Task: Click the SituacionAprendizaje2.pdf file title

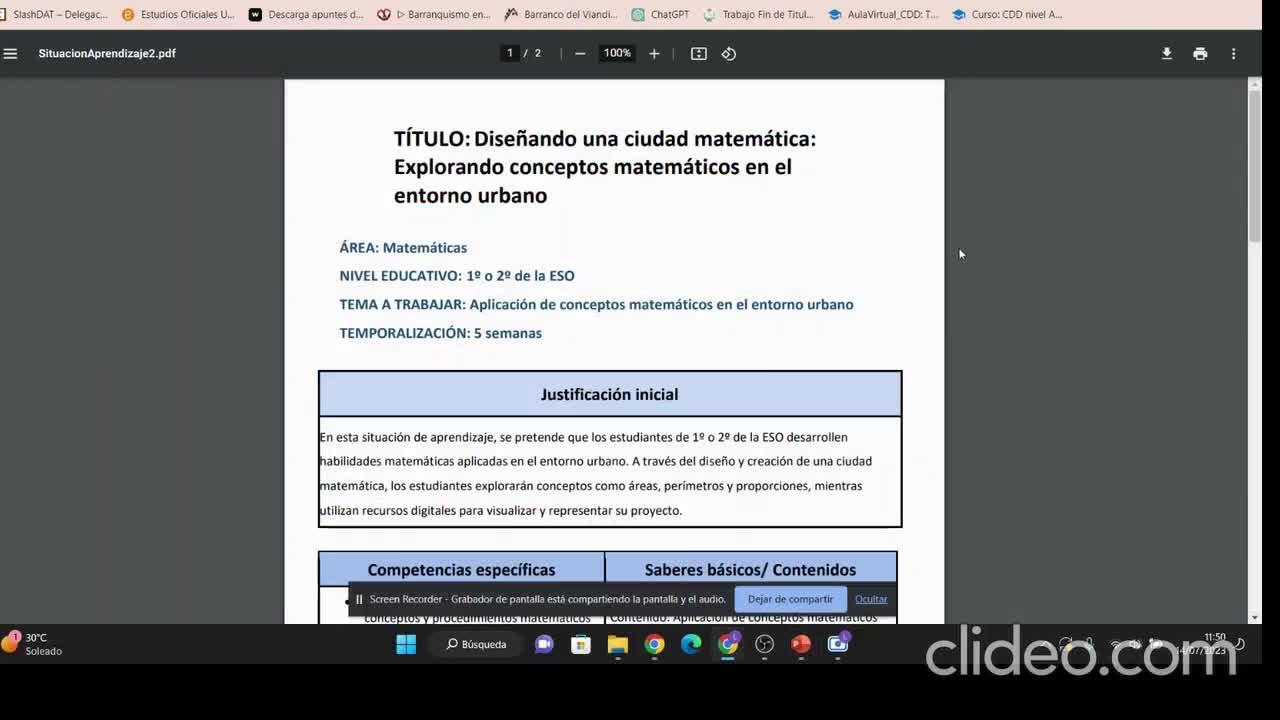Action: pyautogui.click(x=107, y=53)
